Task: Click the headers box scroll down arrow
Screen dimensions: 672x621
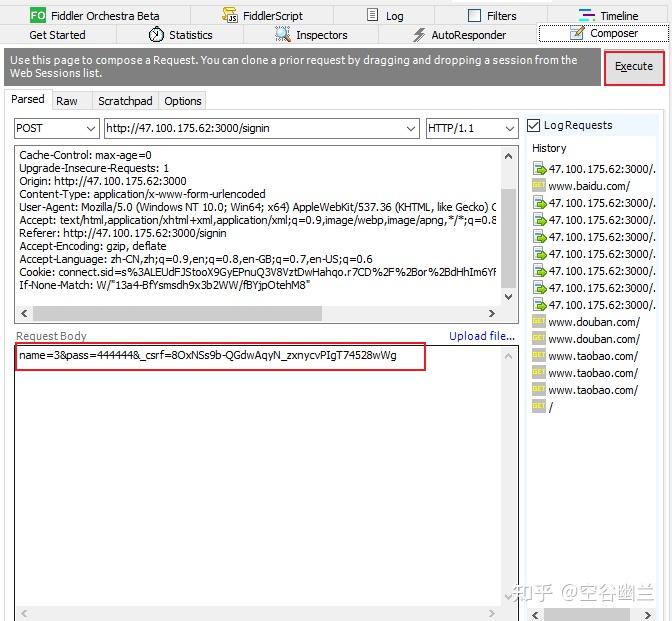Action: click(508, 297)
